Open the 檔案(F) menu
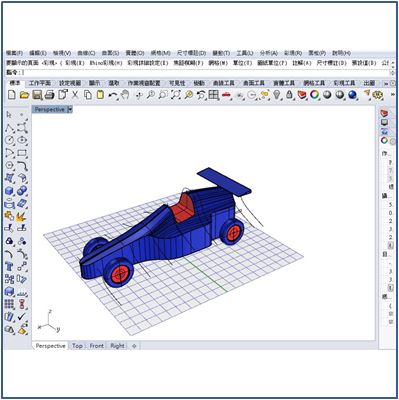 click(x=14, y=53)
